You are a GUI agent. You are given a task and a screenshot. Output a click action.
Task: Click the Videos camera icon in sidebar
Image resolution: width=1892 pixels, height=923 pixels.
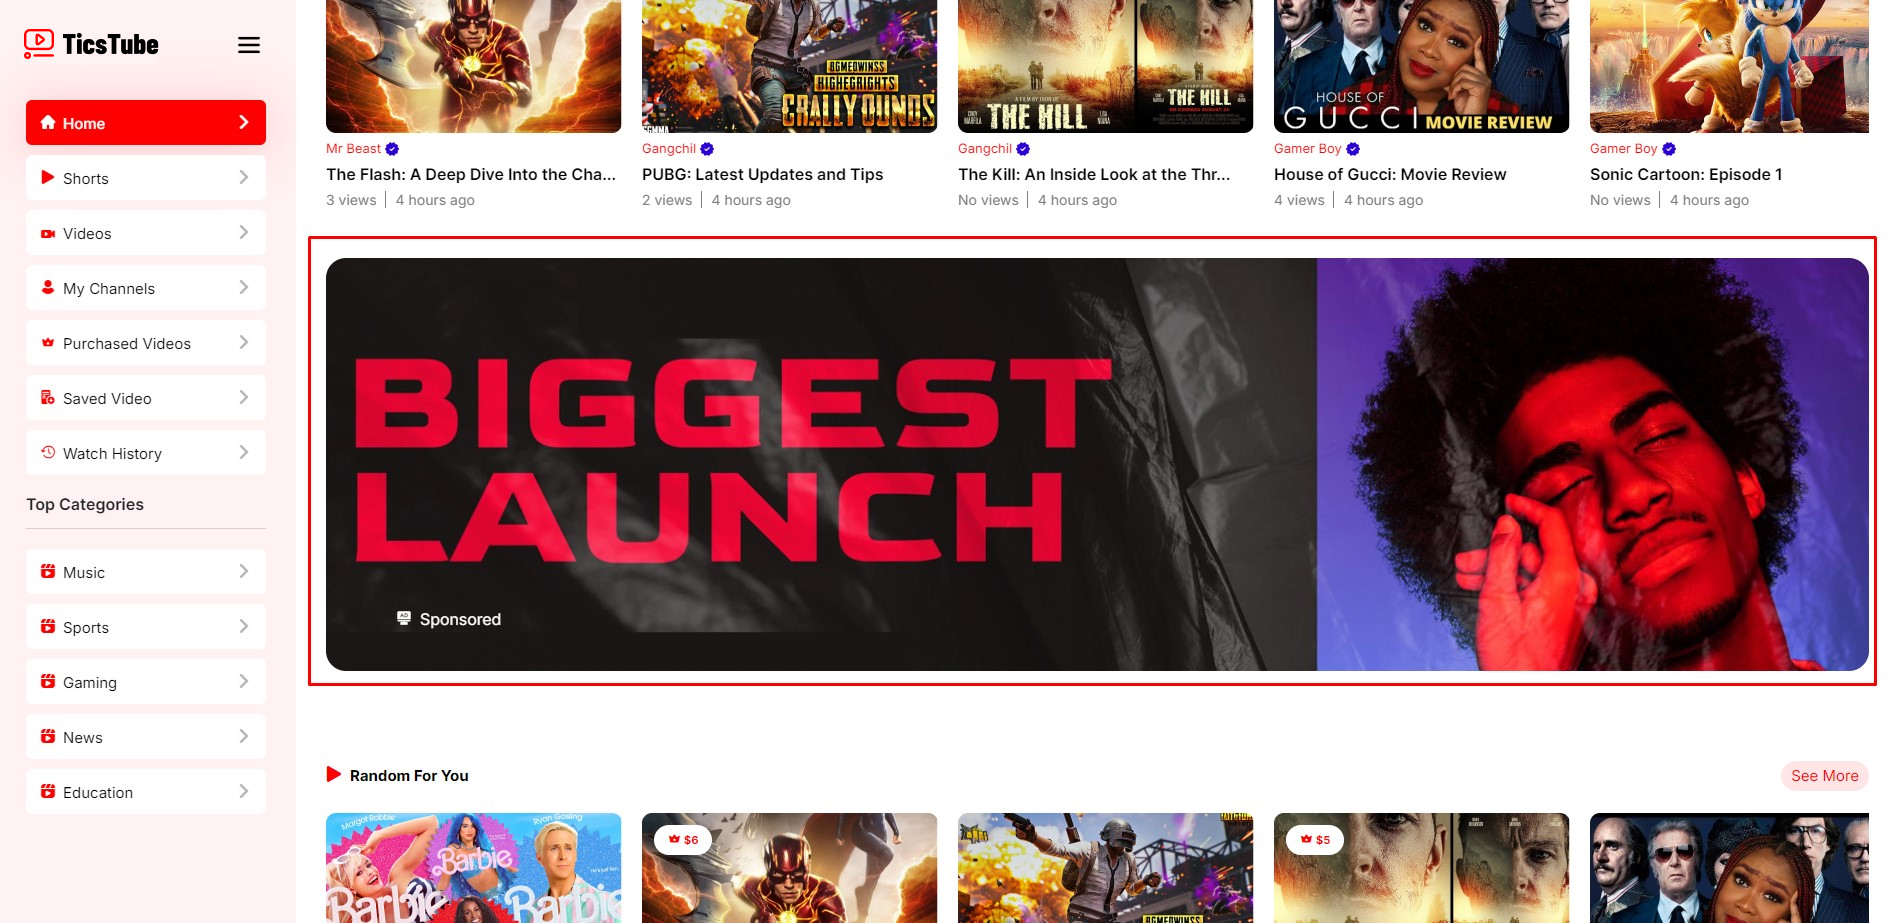47,233
